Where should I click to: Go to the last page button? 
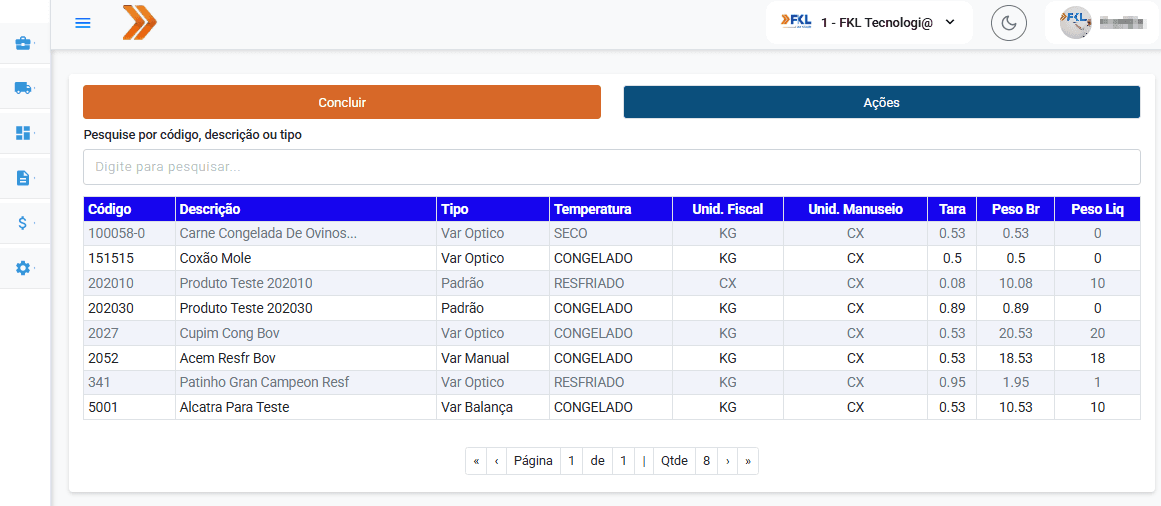pyautogui.click(x=747, y=461)
